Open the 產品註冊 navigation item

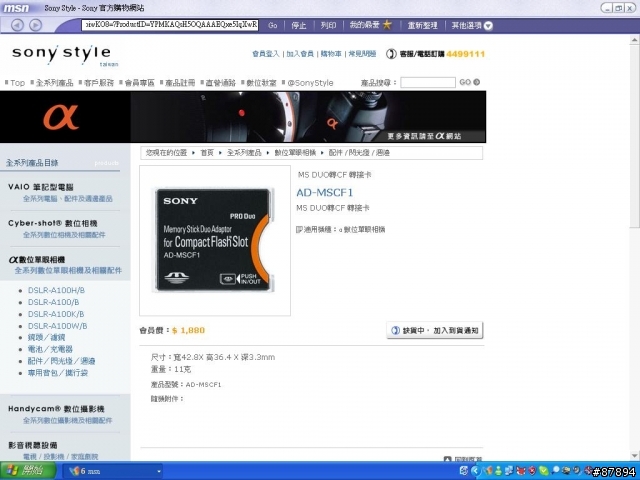[180, 83]
